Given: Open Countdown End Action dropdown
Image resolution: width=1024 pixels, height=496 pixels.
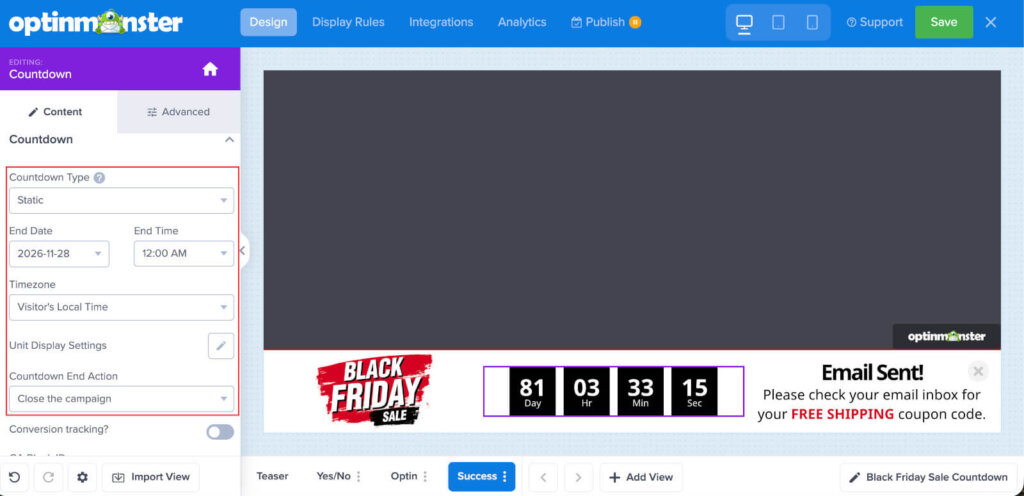Looking at the screenshot, I should (x=121, y=399).
